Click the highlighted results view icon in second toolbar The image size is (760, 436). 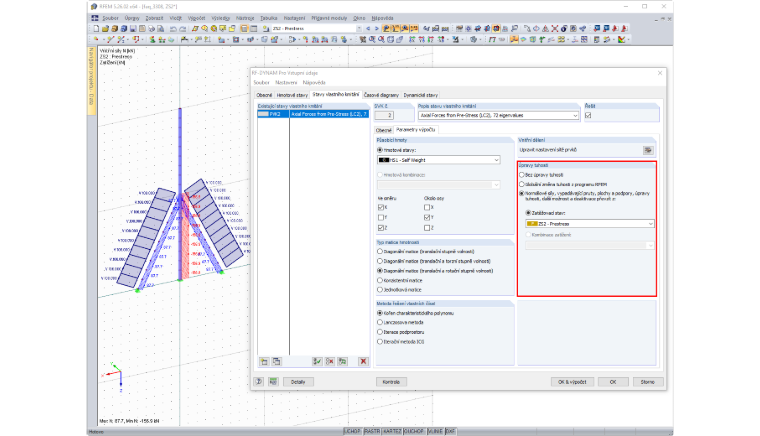pos(514,40)
